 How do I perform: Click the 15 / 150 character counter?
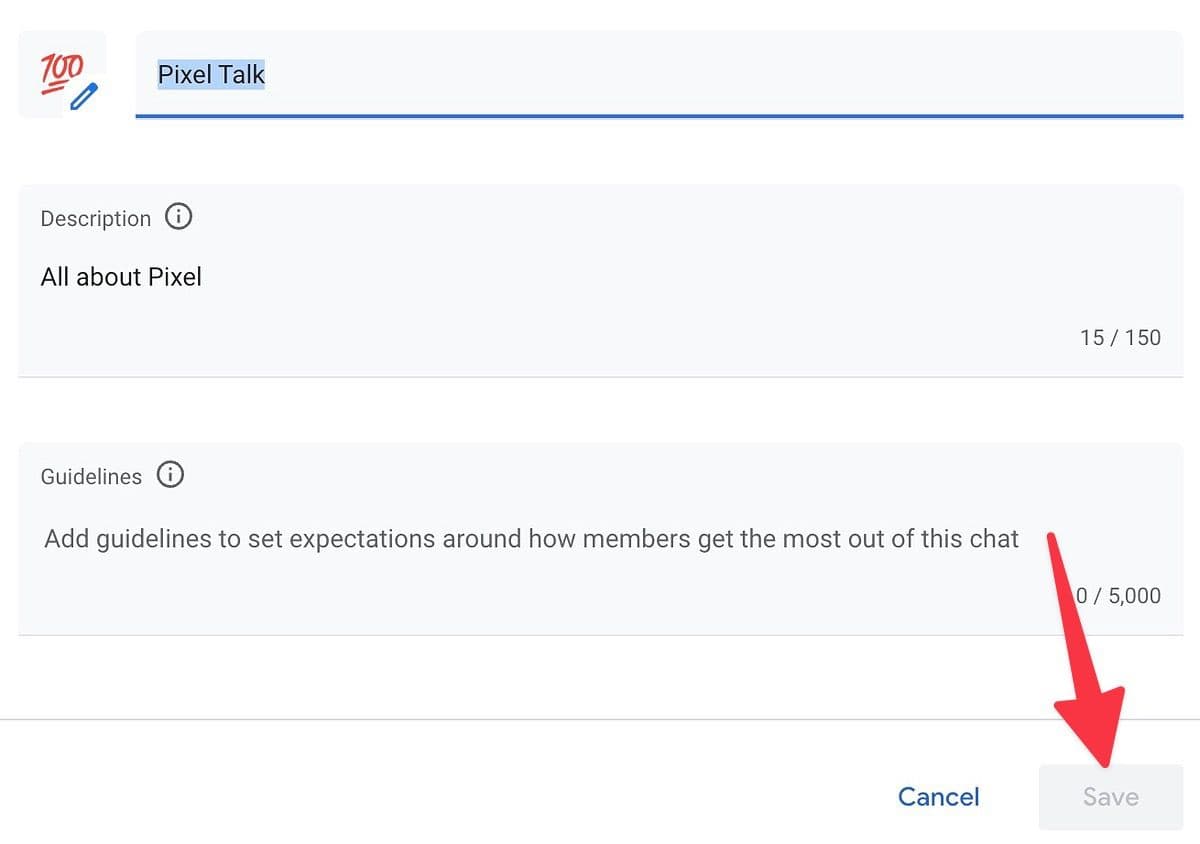point(1120,338)
